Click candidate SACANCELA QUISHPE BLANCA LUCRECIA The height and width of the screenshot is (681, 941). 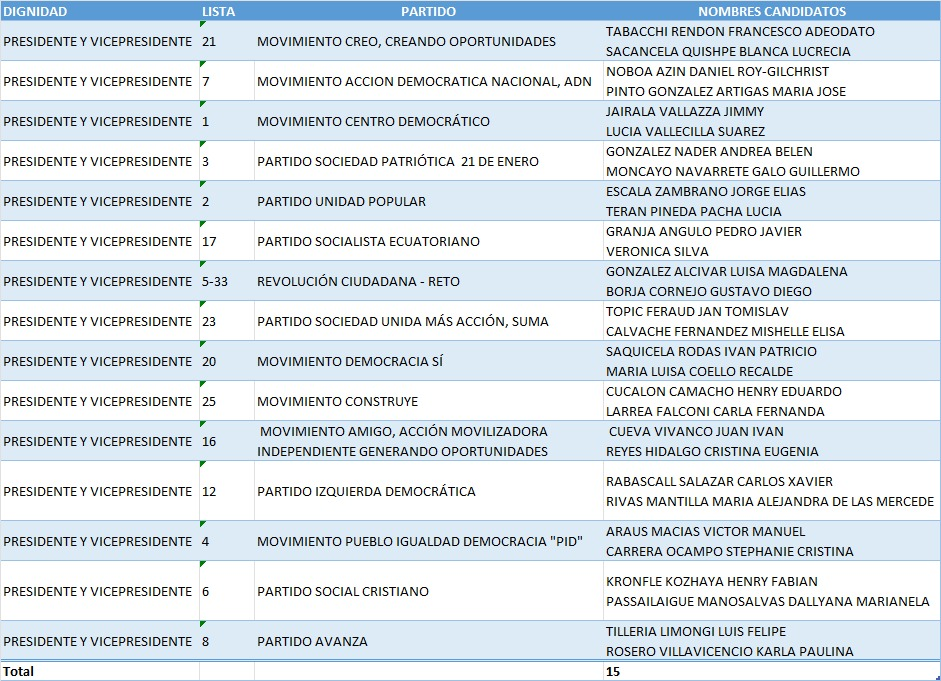coord(728,52)
